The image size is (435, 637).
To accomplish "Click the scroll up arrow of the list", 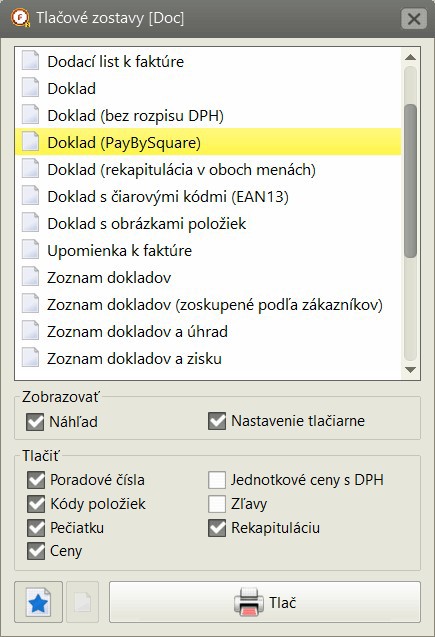I will [x=410, y=57].
